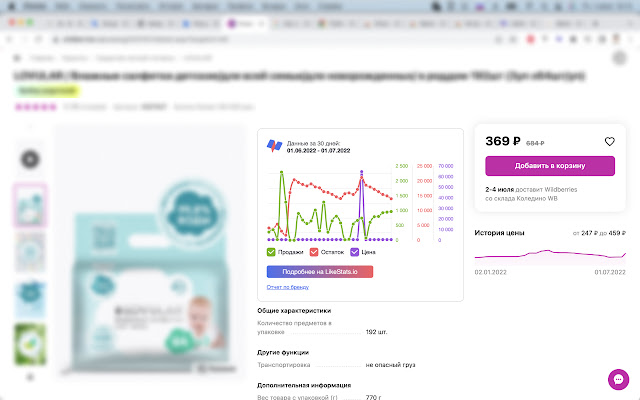Click Добавить в корзину button
This screenshot has height=400, width=640.
[550, 166]
